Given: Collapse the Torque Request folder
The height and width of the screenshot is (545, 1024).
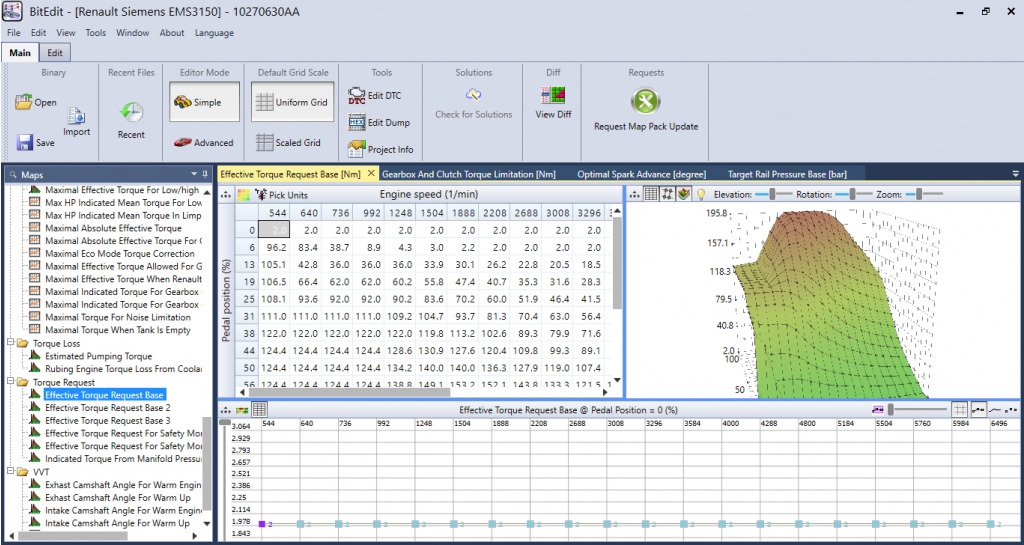Looking at the screenshot, I should 10,382.
